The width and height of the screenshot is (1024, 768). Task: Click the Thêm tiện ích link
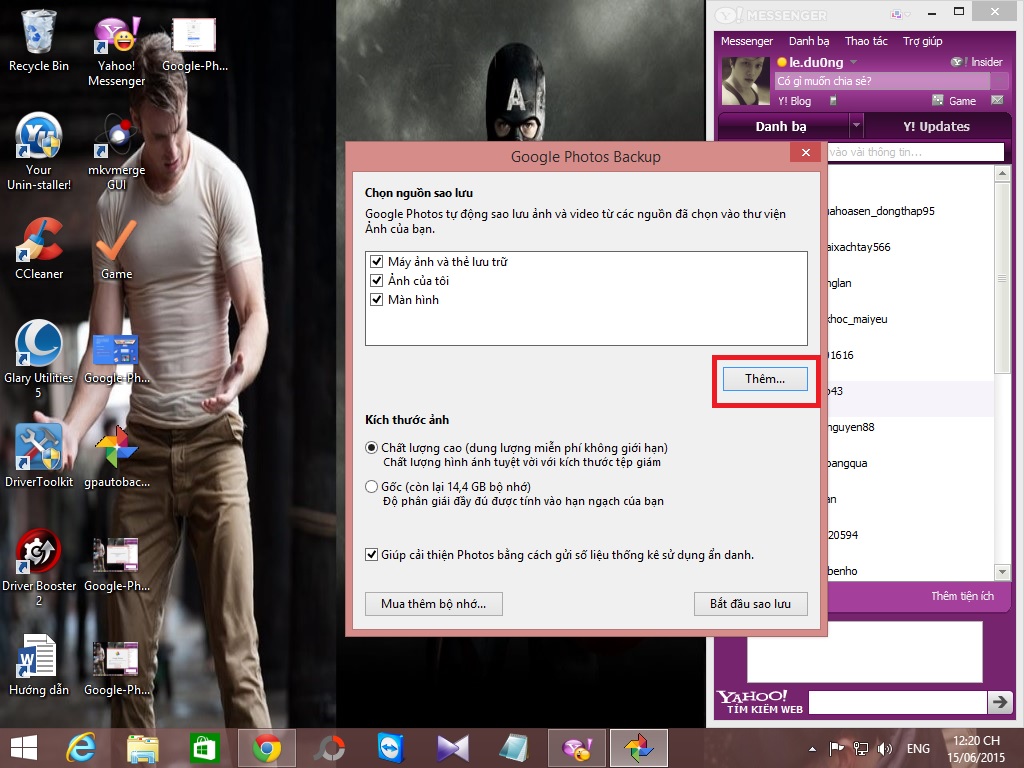coord(962,596)
